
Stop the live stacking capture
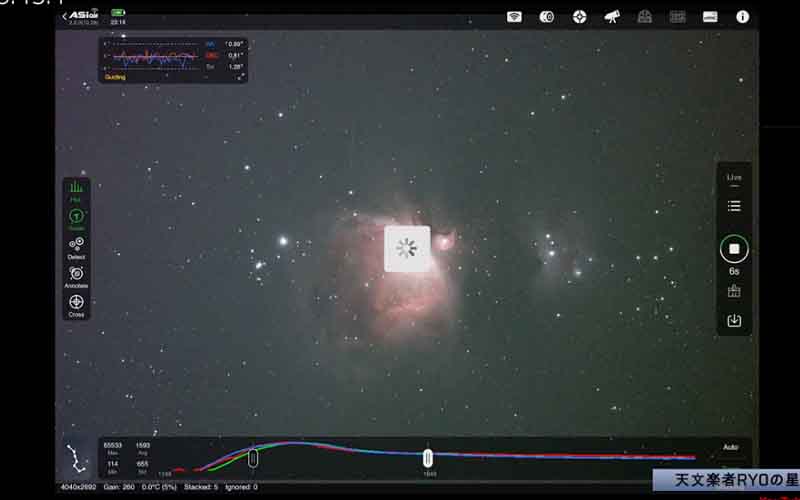(x=734, y=248)
